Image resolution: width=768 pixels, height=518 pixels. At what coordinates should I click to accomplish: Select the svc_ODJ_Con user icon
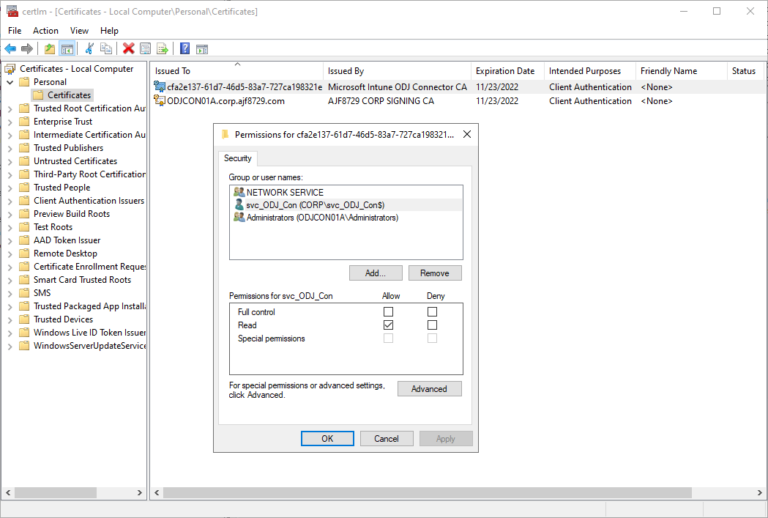[x=239, y=205]
